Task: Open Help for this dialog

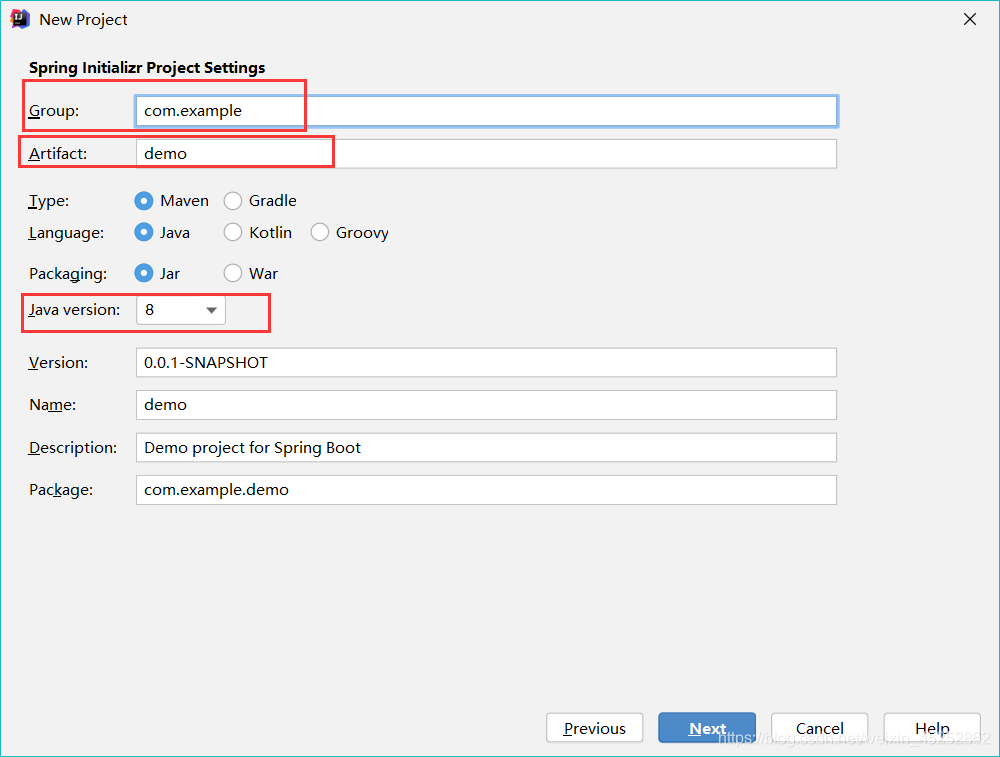Action: (x=932, y=728)
